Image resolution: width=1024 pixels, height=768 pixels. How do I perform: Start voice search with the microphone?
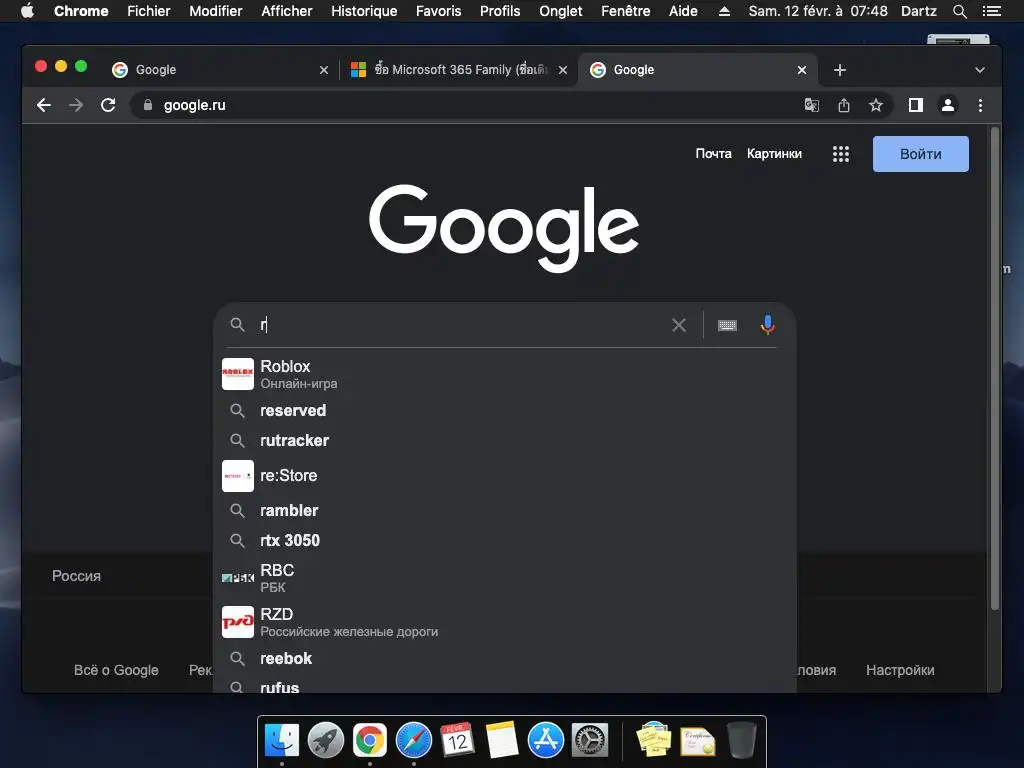tap(767, 325)
